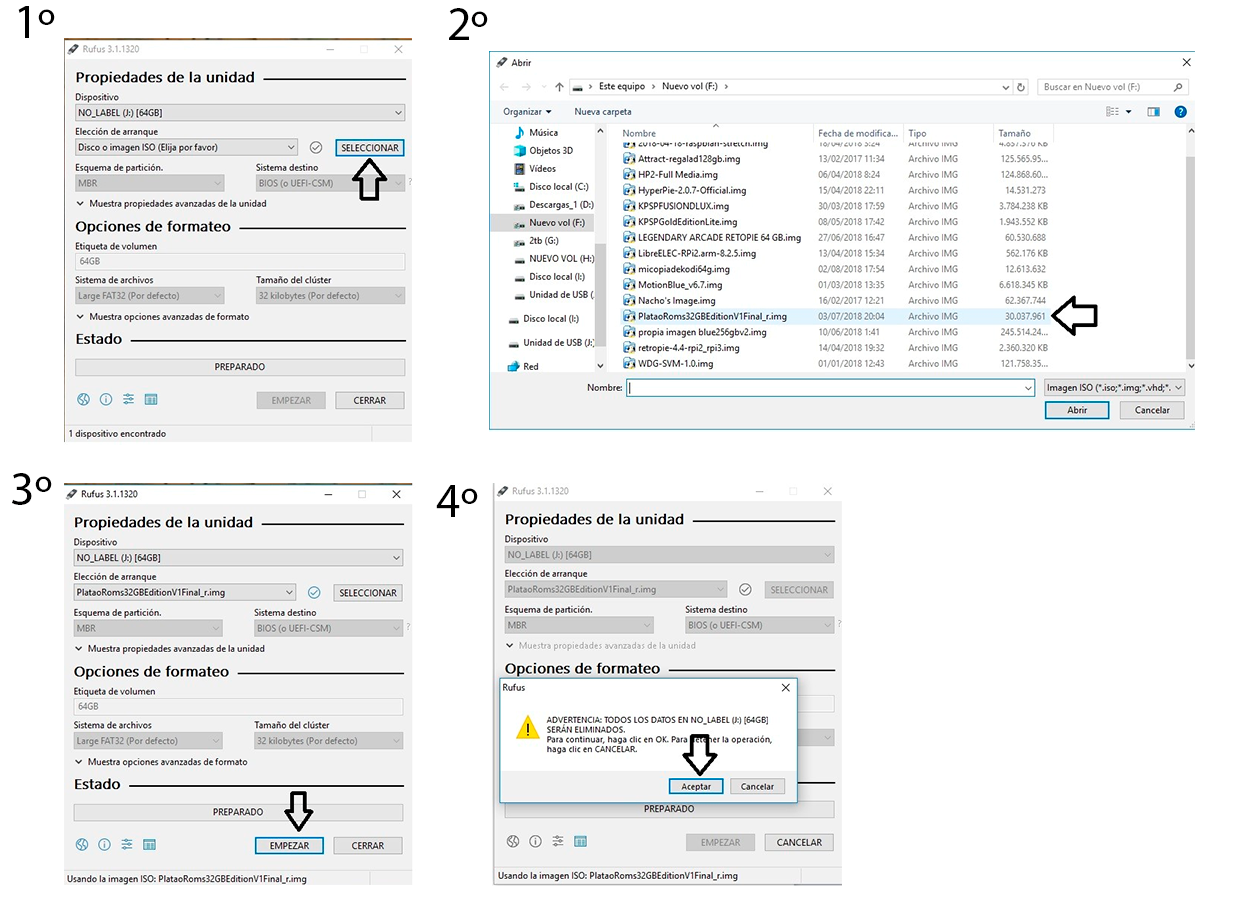Screen dimensions: 1236x923
Task: Click file icon of HyperPie-2.0.7-Official.img
Action: pyautogui.click(x=629, y=190)
